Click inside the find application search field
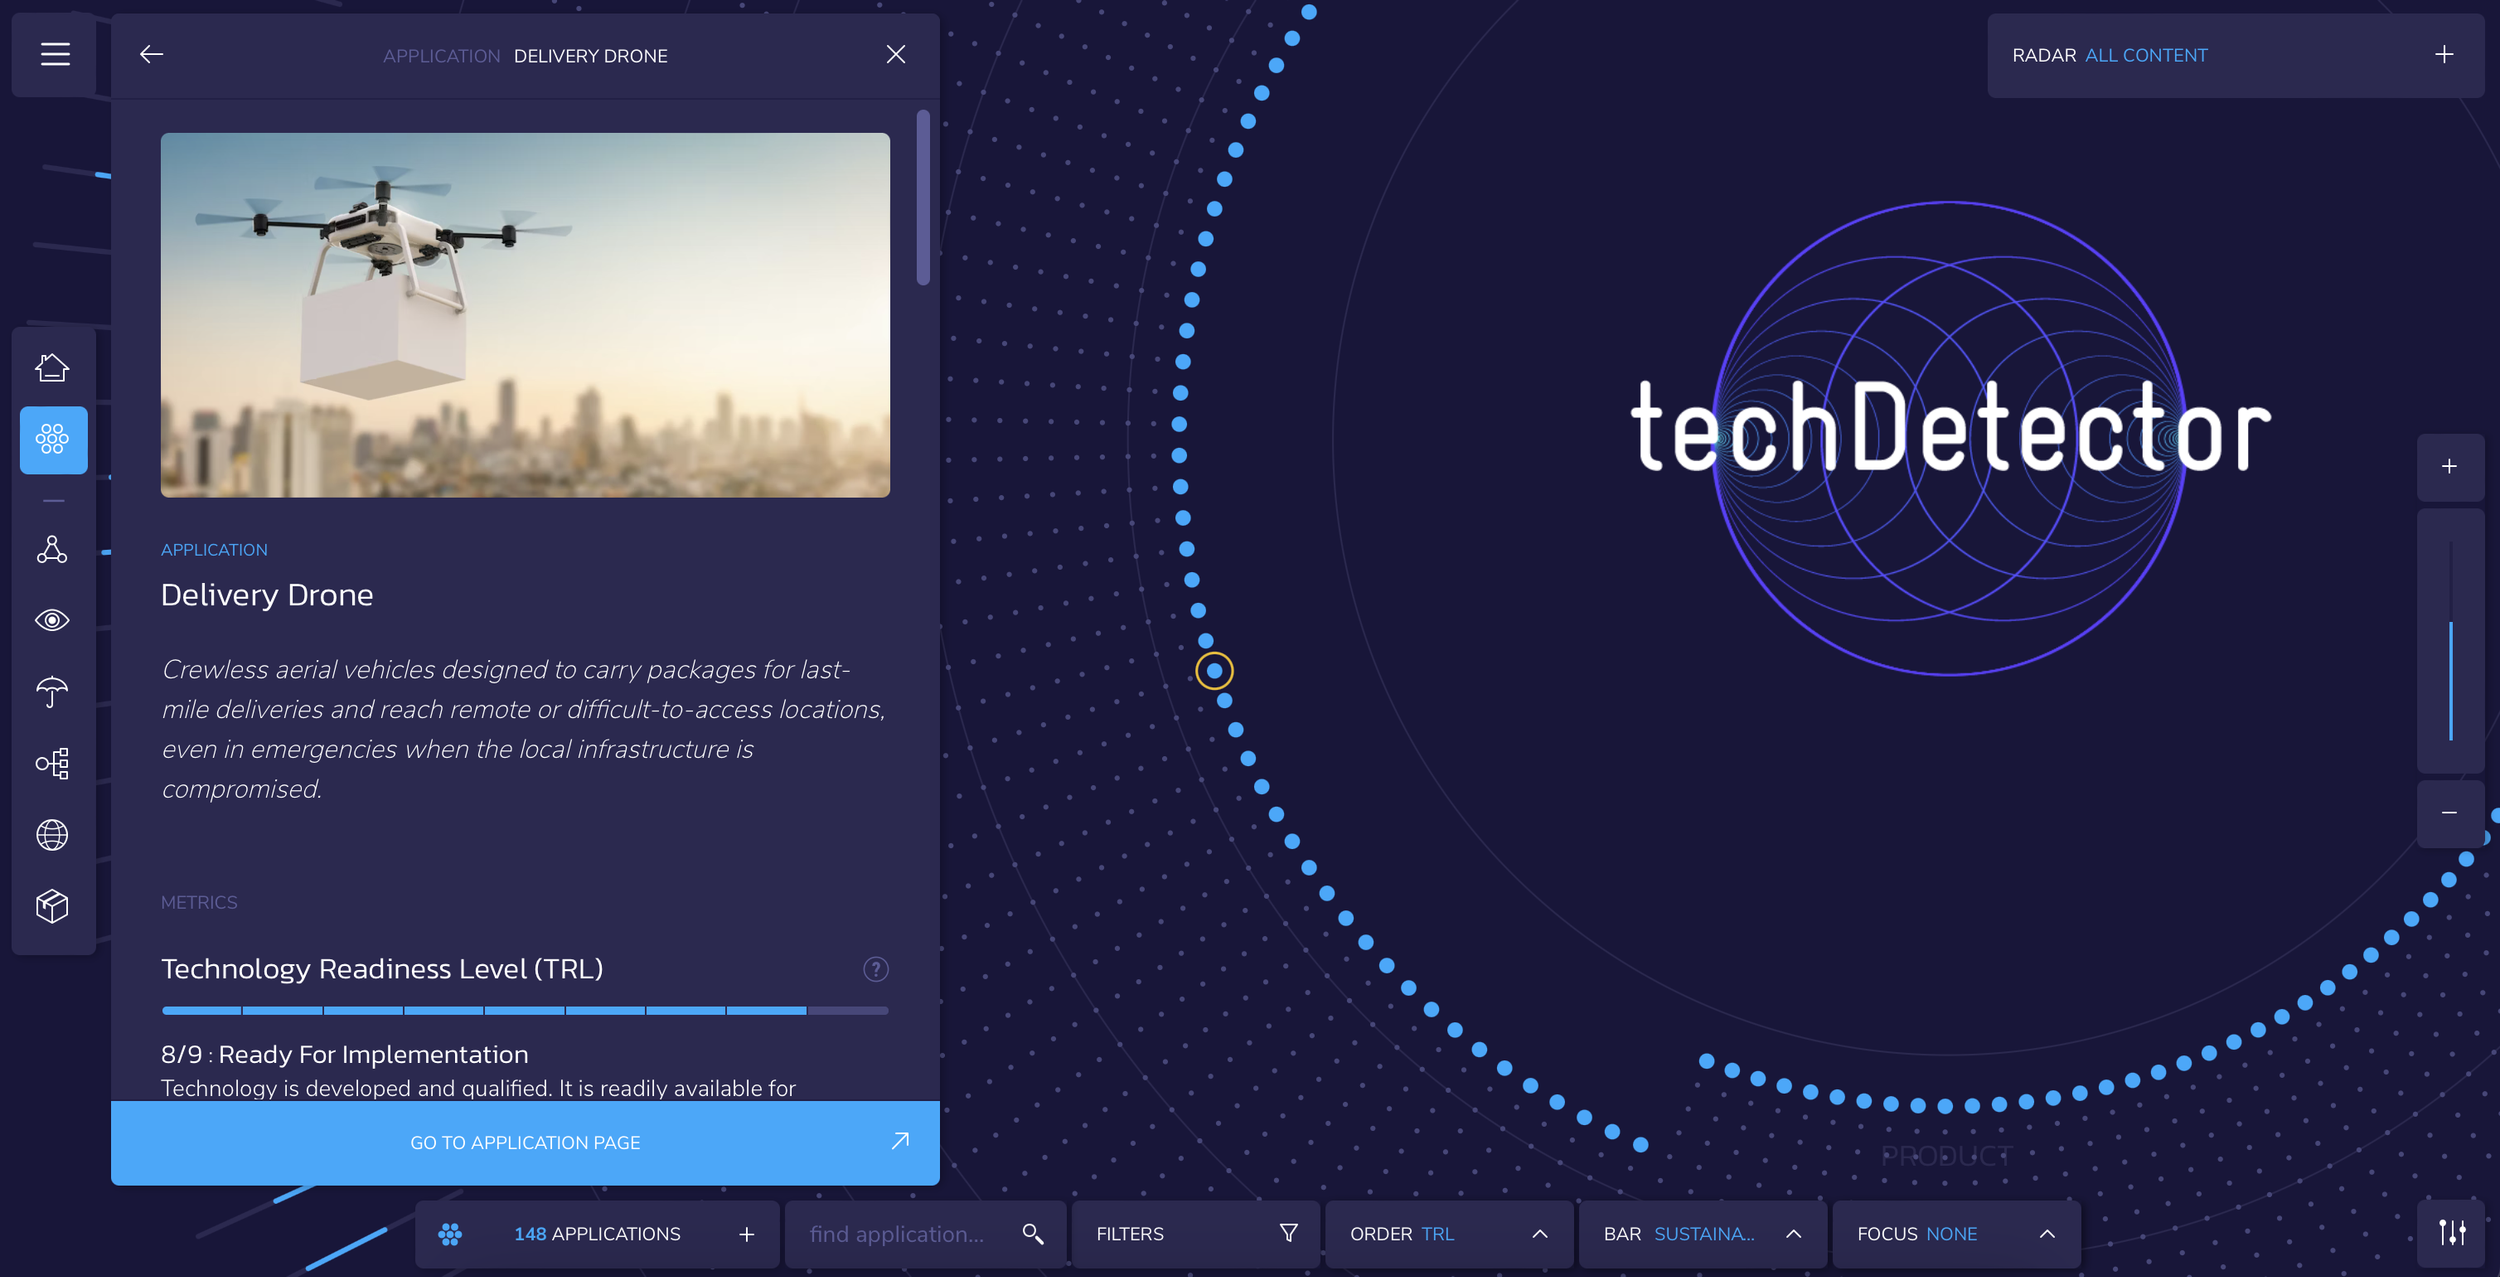Viewport: 2500px width, 1277px height. tap(900, 1233)
